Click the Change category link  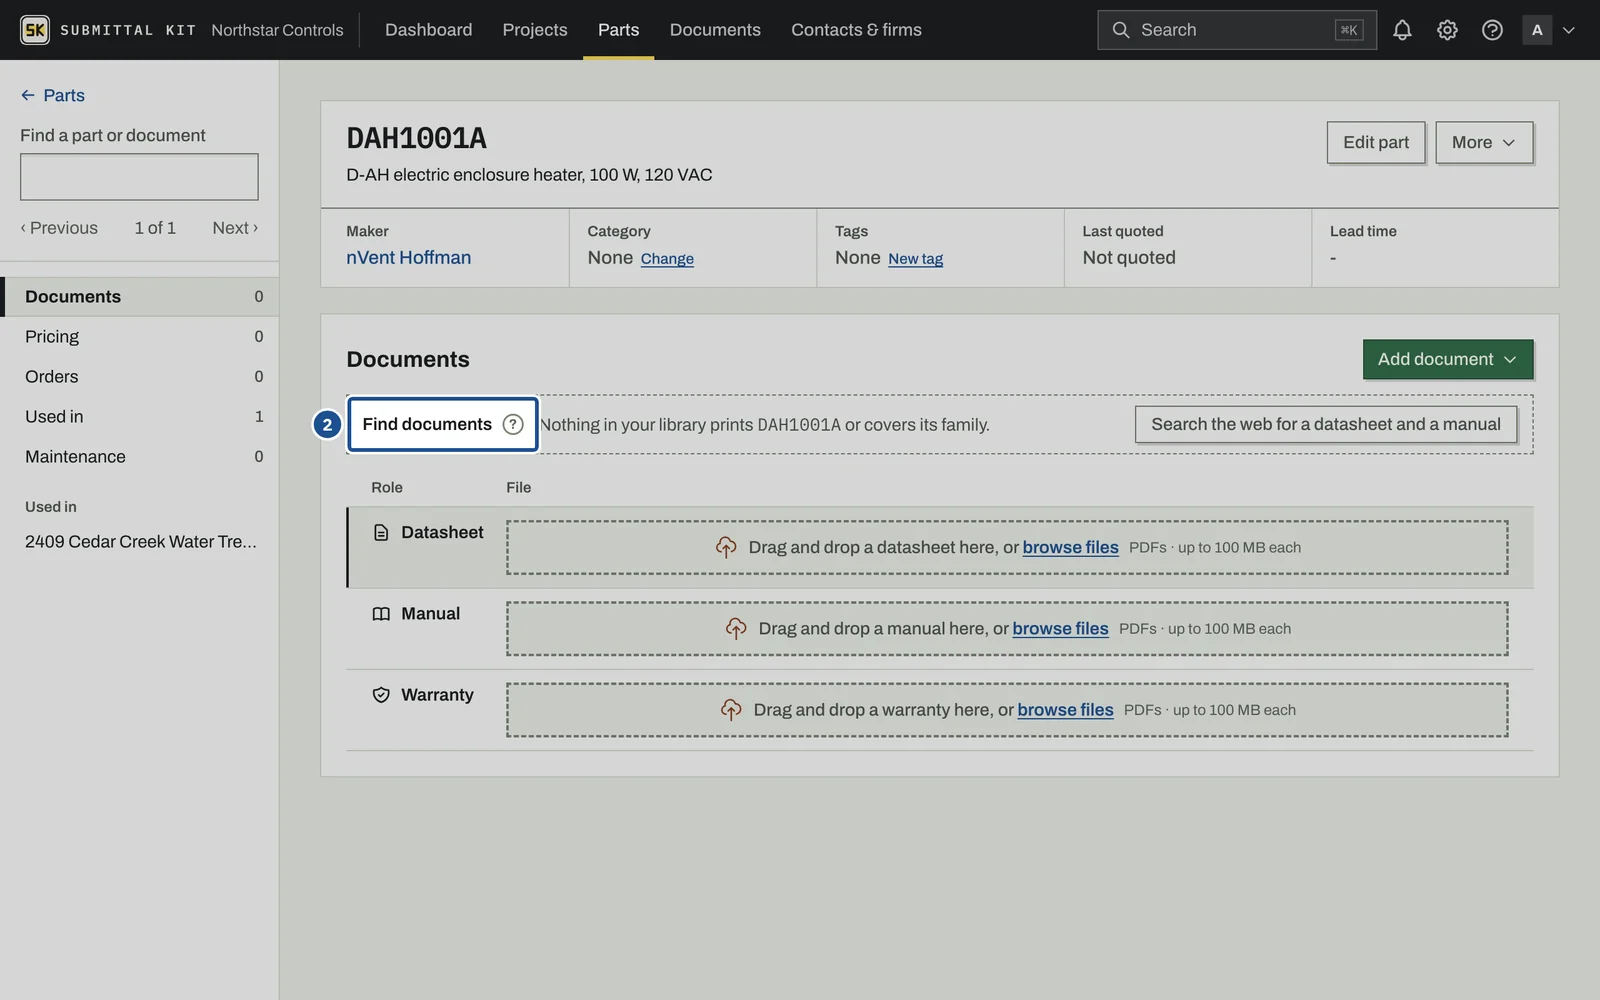pos(667,259)
